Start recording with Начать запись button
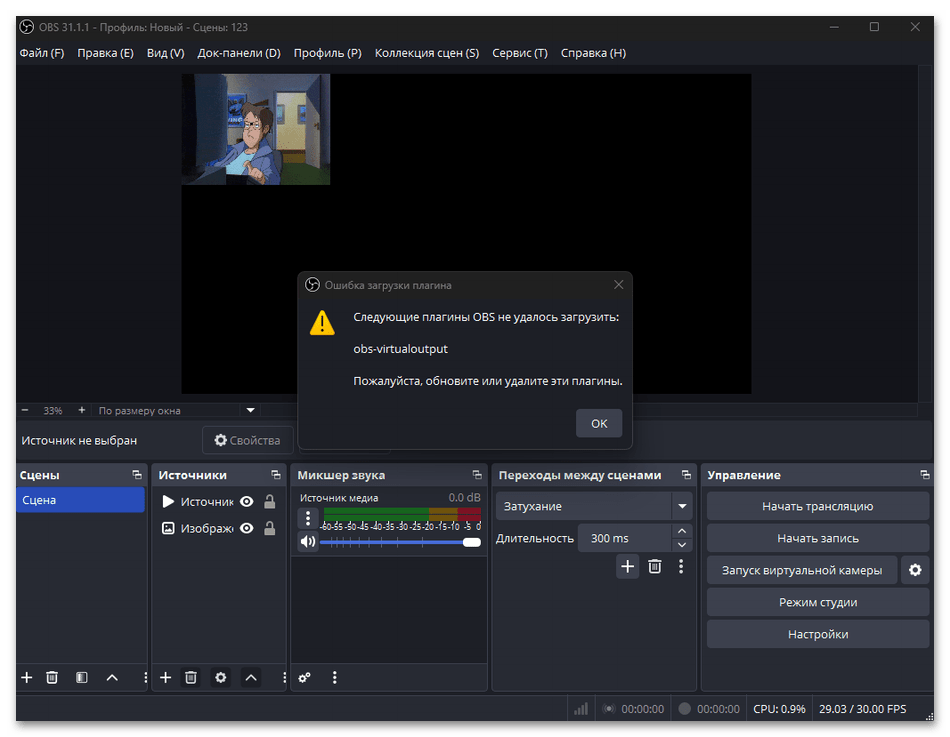 tap(817, 537)
